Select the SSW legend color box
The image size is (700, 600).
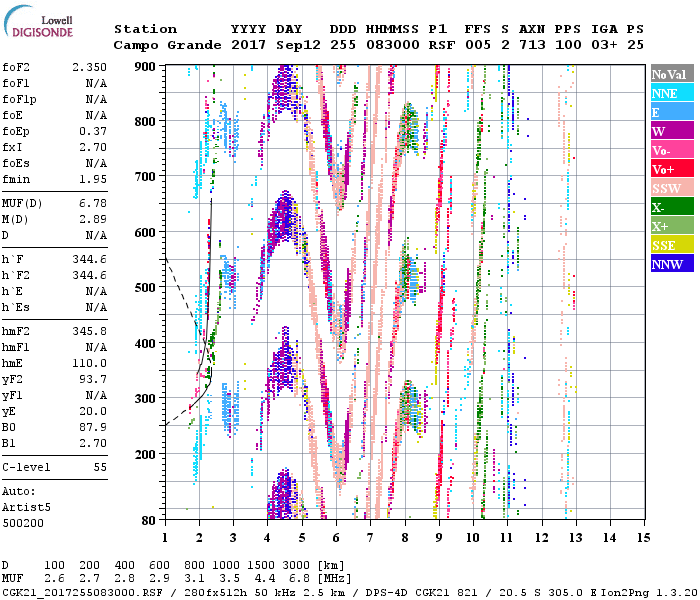(672, 188)
